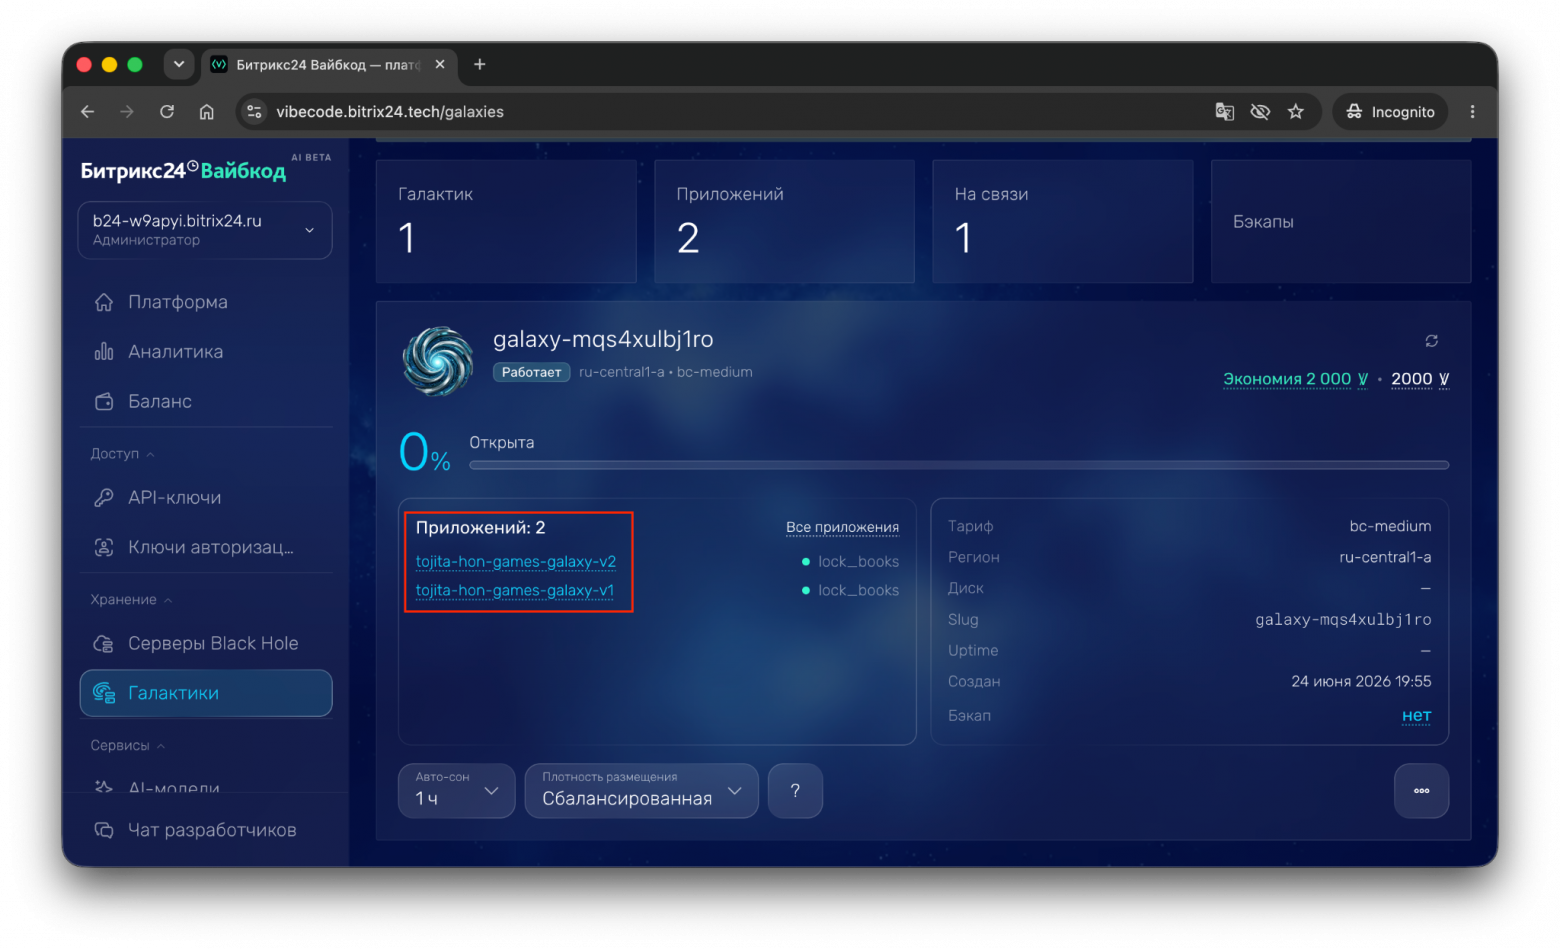Click the question mark help button
This screenshot has height=949, width=1560.
coord(795,791)
